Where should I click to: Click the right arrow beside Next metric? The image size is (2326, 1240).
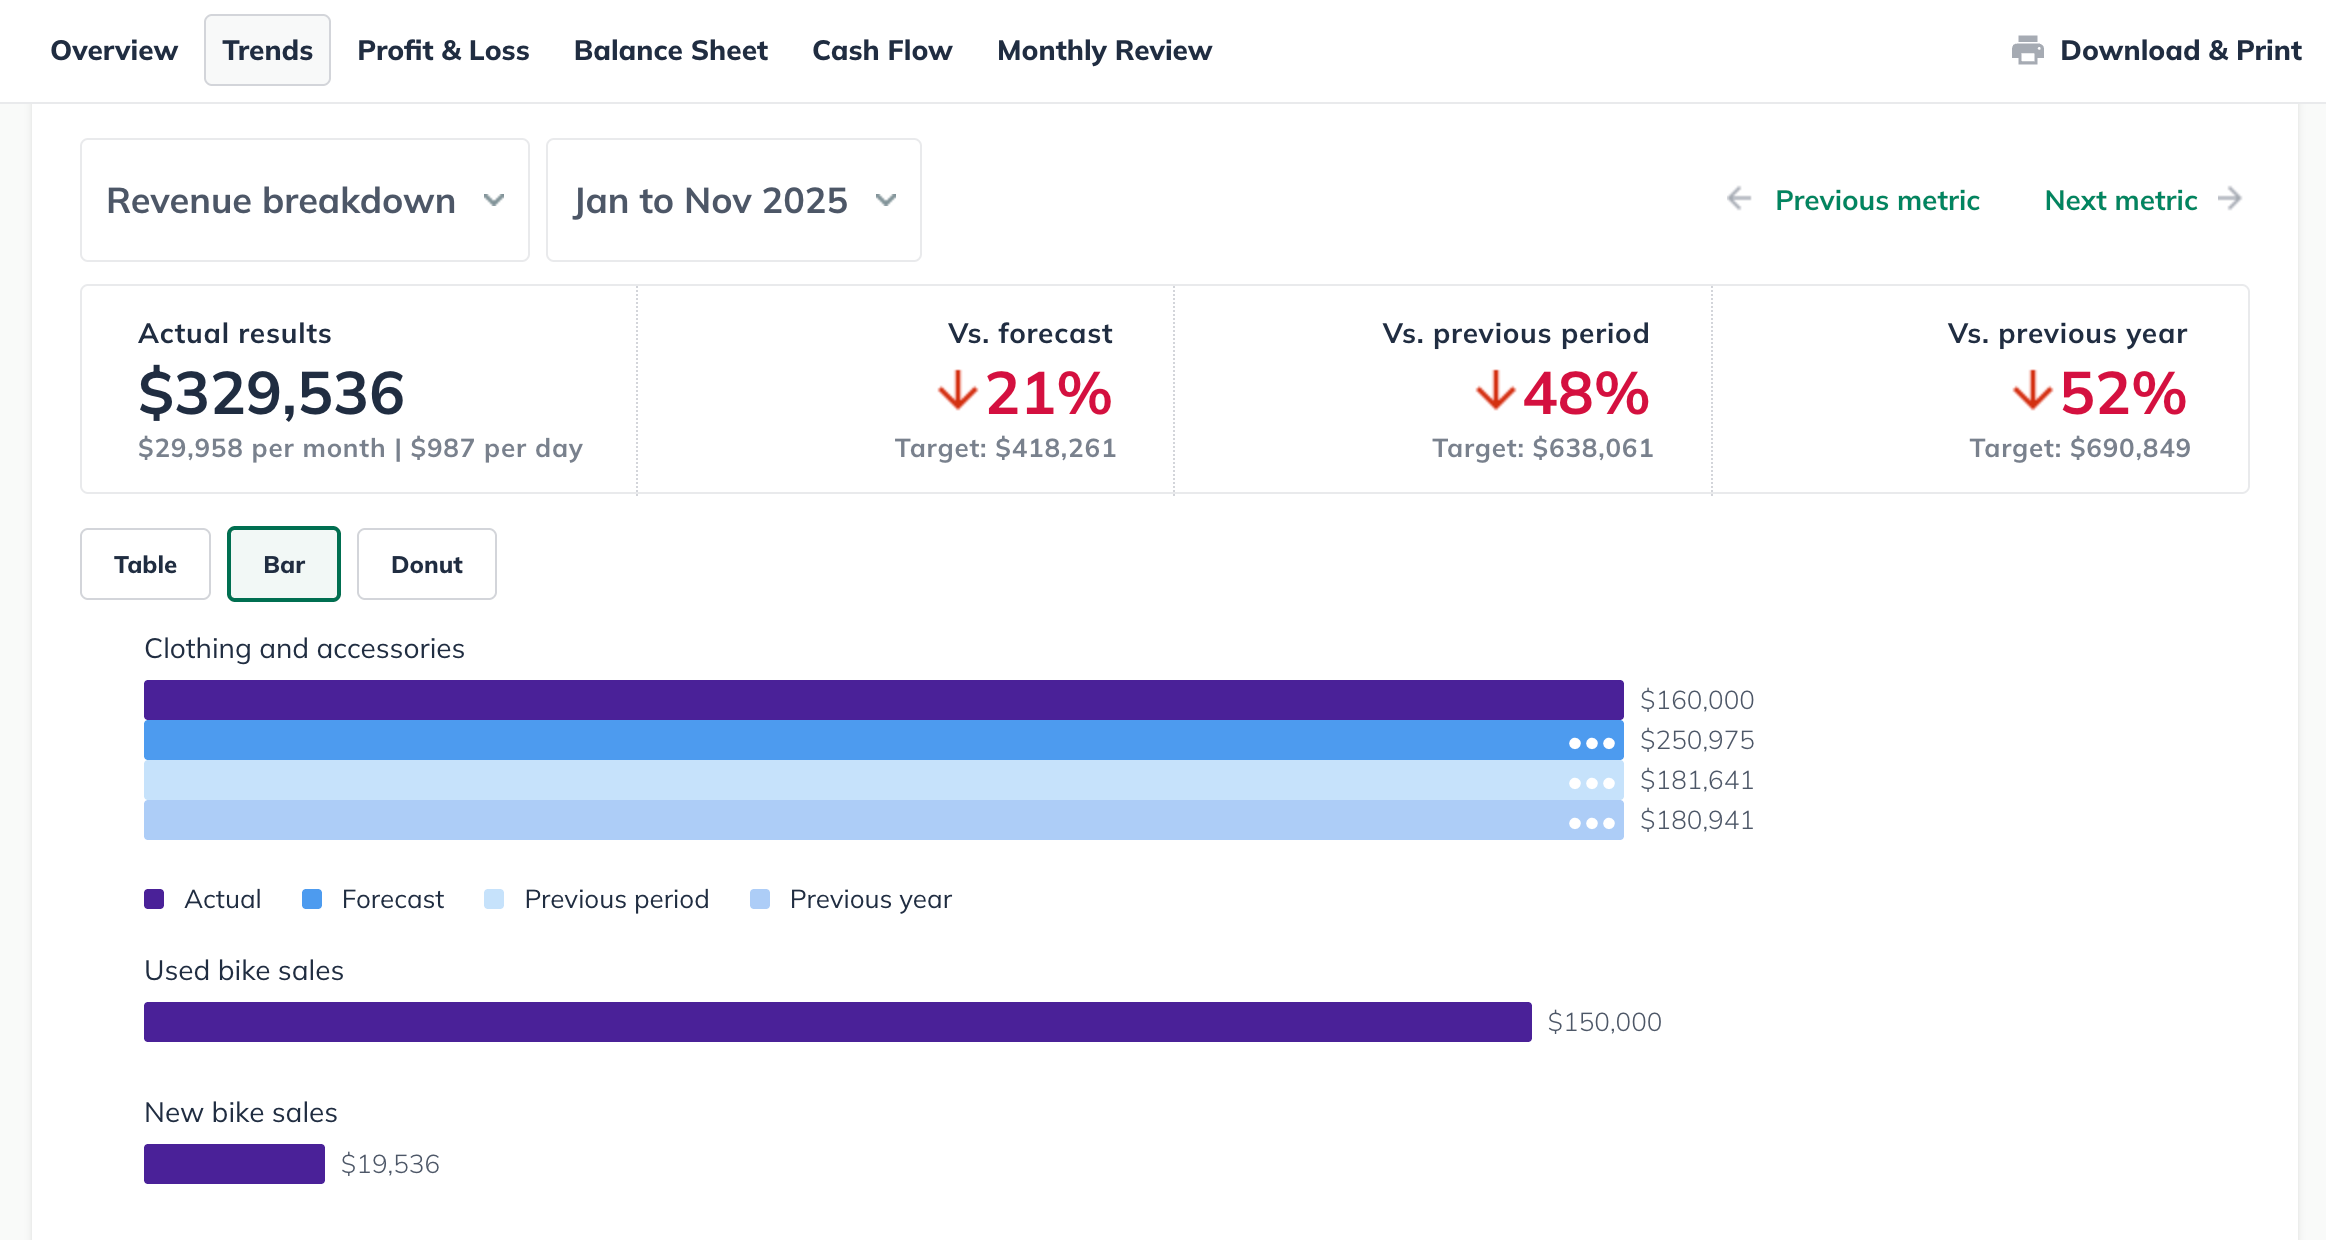(x=2229, y=200)
